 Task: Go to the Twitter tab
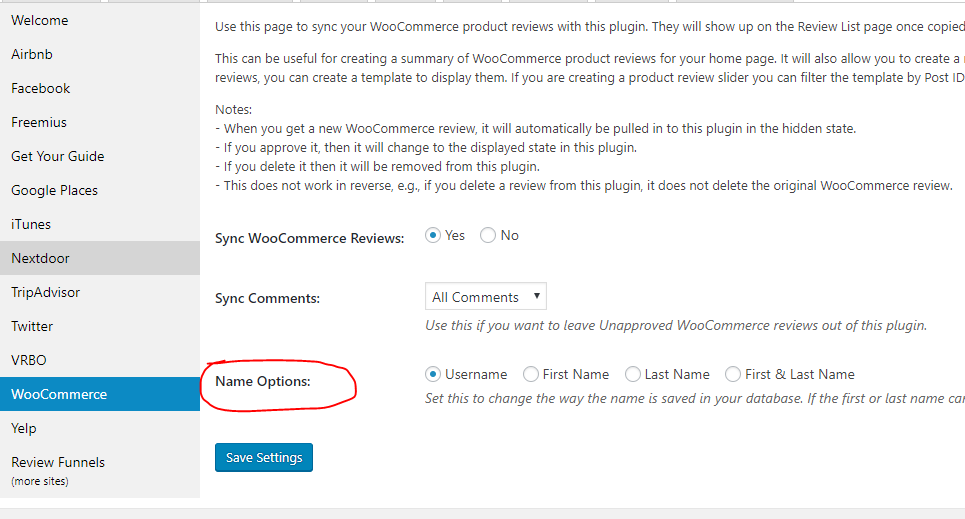click(100, 326)
